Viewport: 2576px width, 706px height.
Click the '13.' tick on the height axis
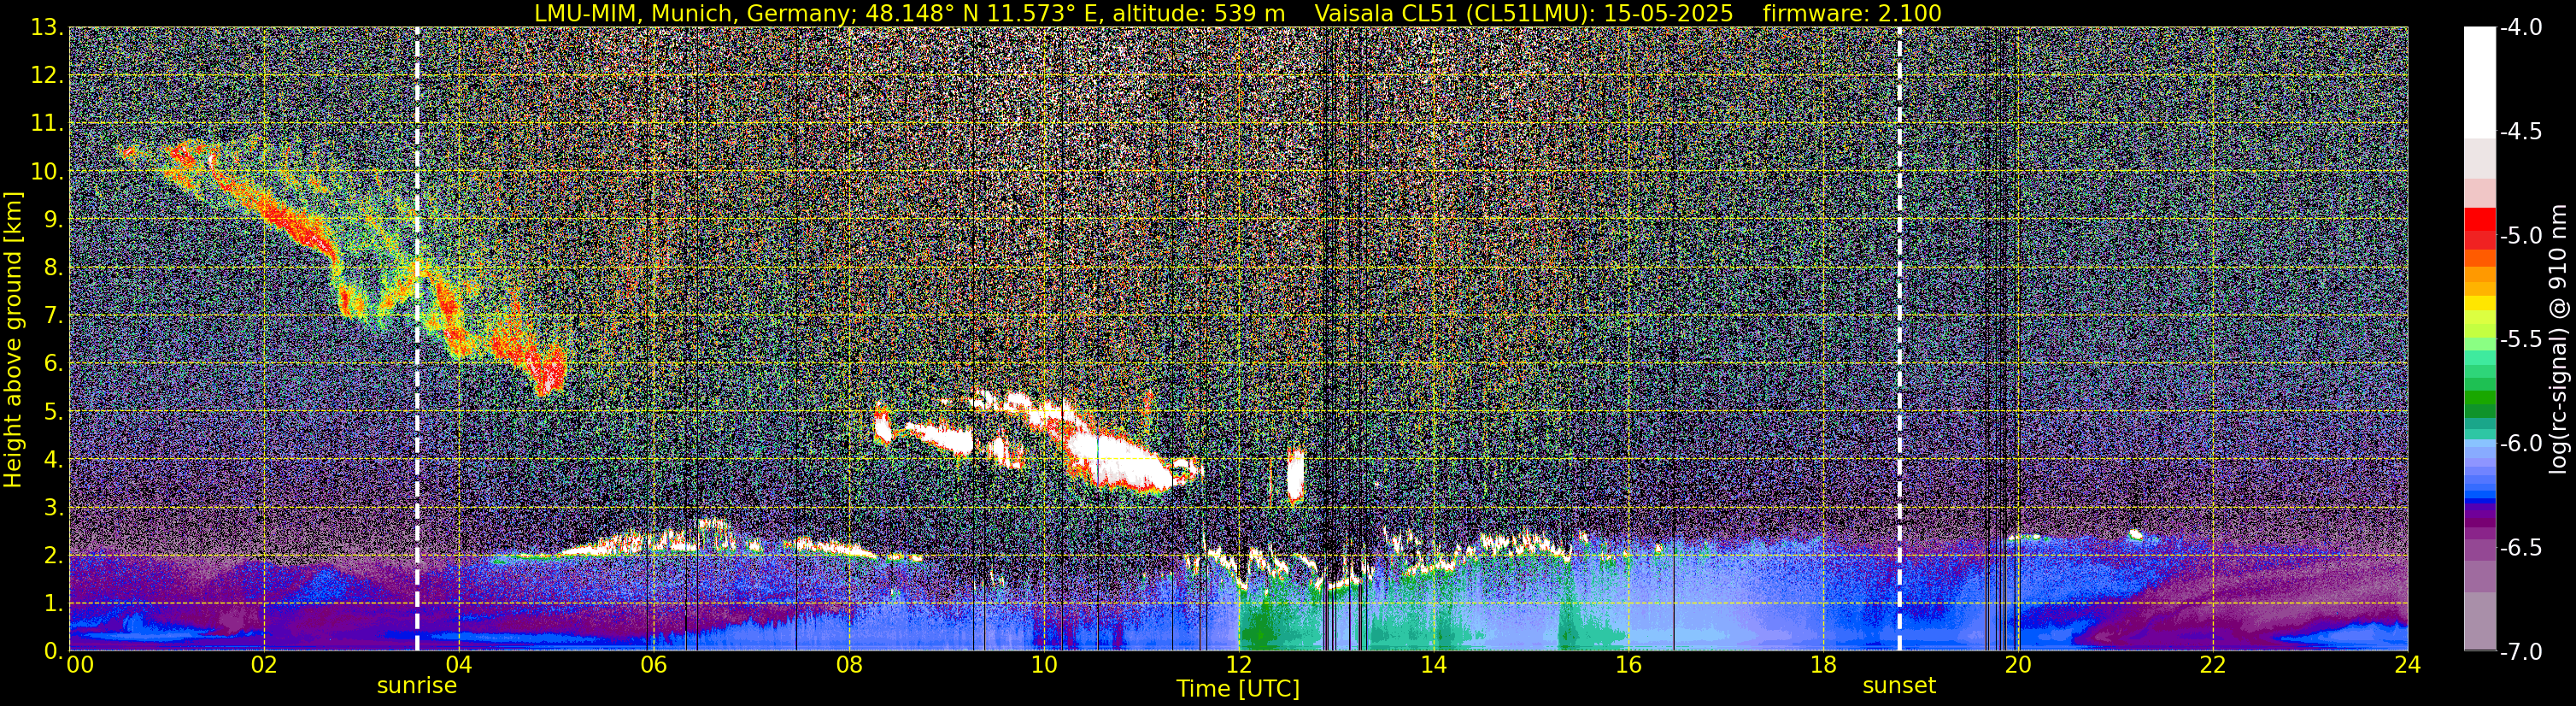[47, 28]
